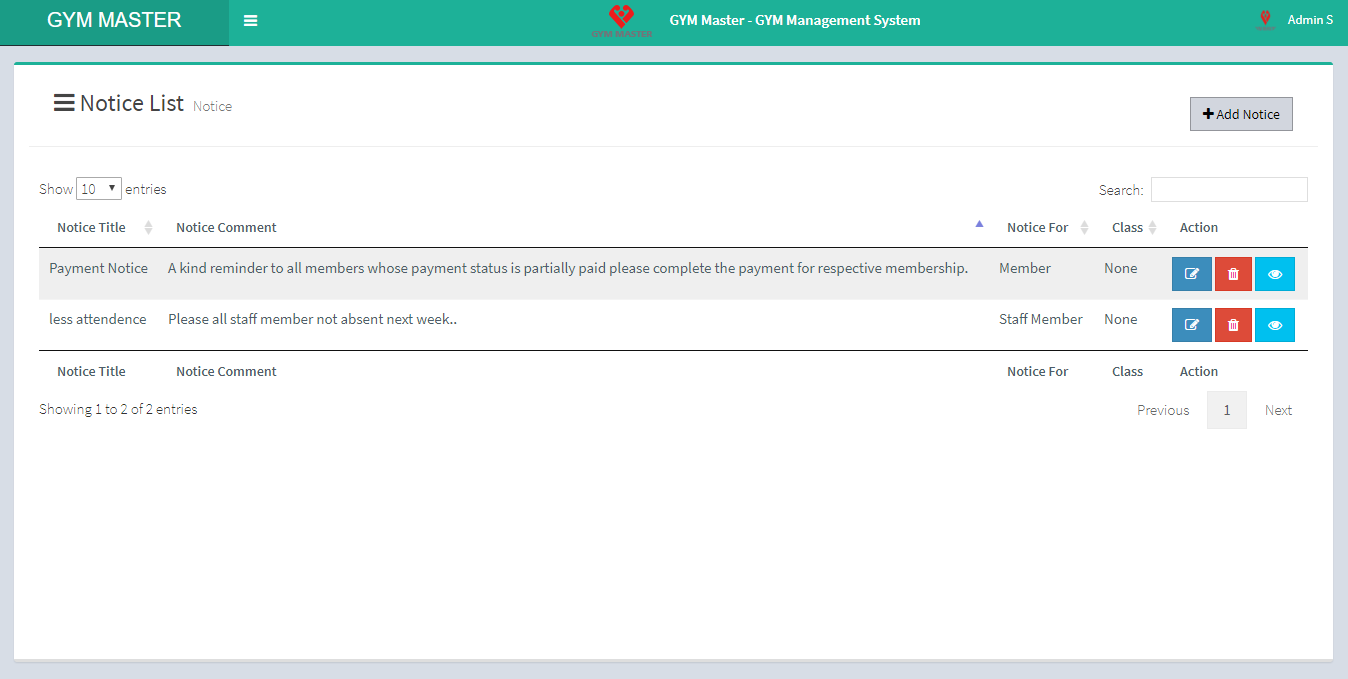Edit the Payment Notice entry
The height and width of the screenshot is (679, 1348).
click(1191, 274)
